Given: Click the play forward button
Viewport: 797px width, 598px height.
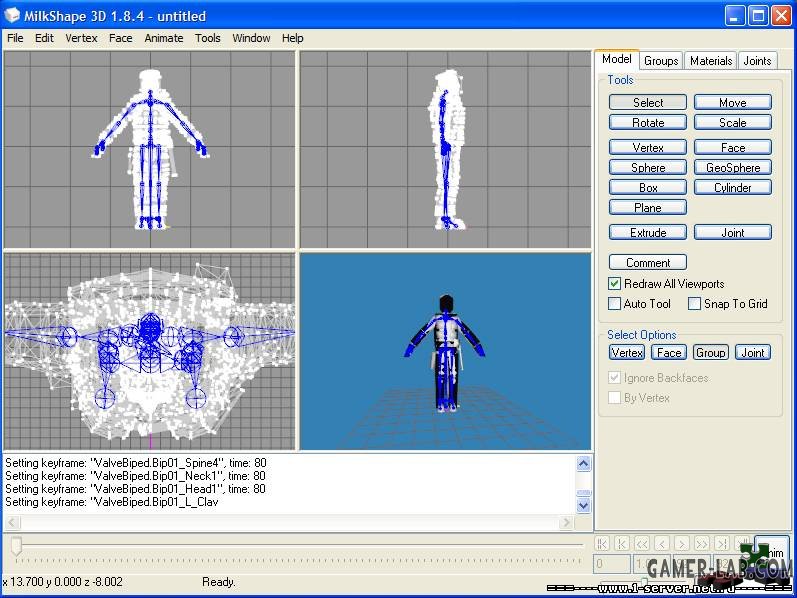Looking at the screenshot, I should pos(702,544).
